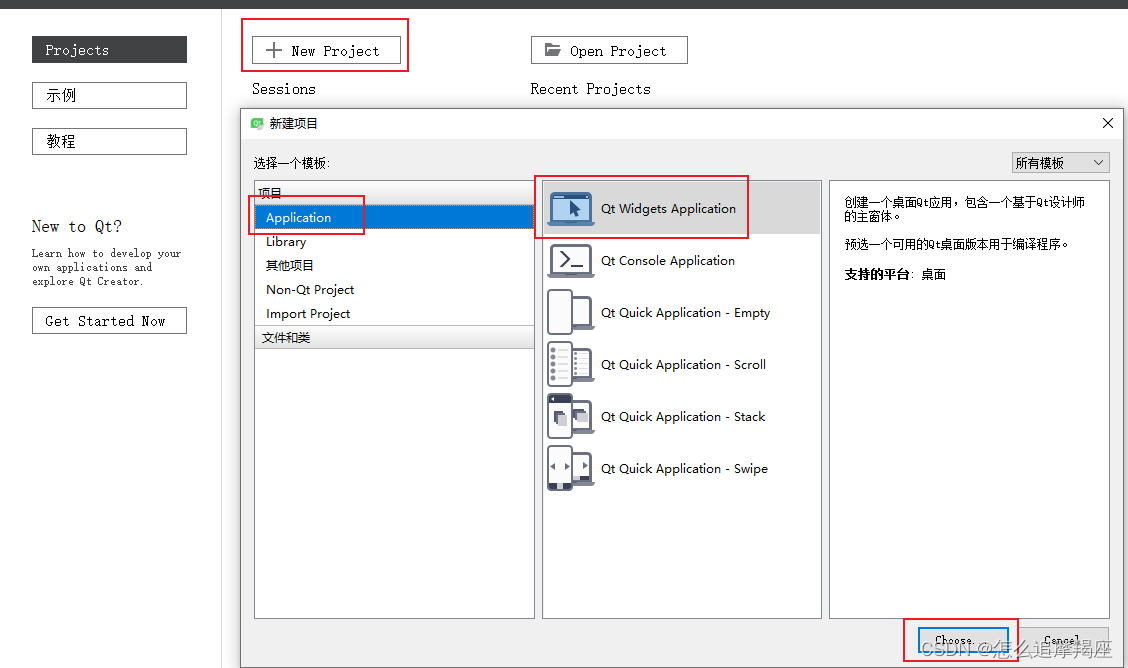Open the Projects tab in the sidebar

point(109,50)
